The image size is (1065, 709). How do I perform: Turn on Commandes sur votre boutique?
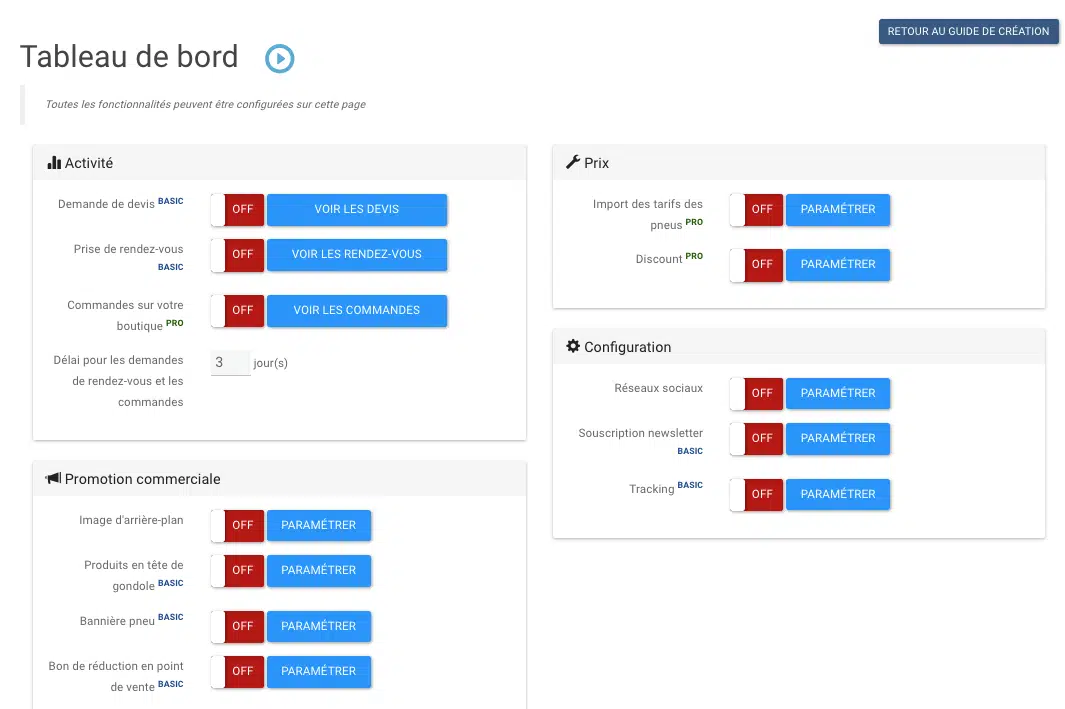click(238, 310)
